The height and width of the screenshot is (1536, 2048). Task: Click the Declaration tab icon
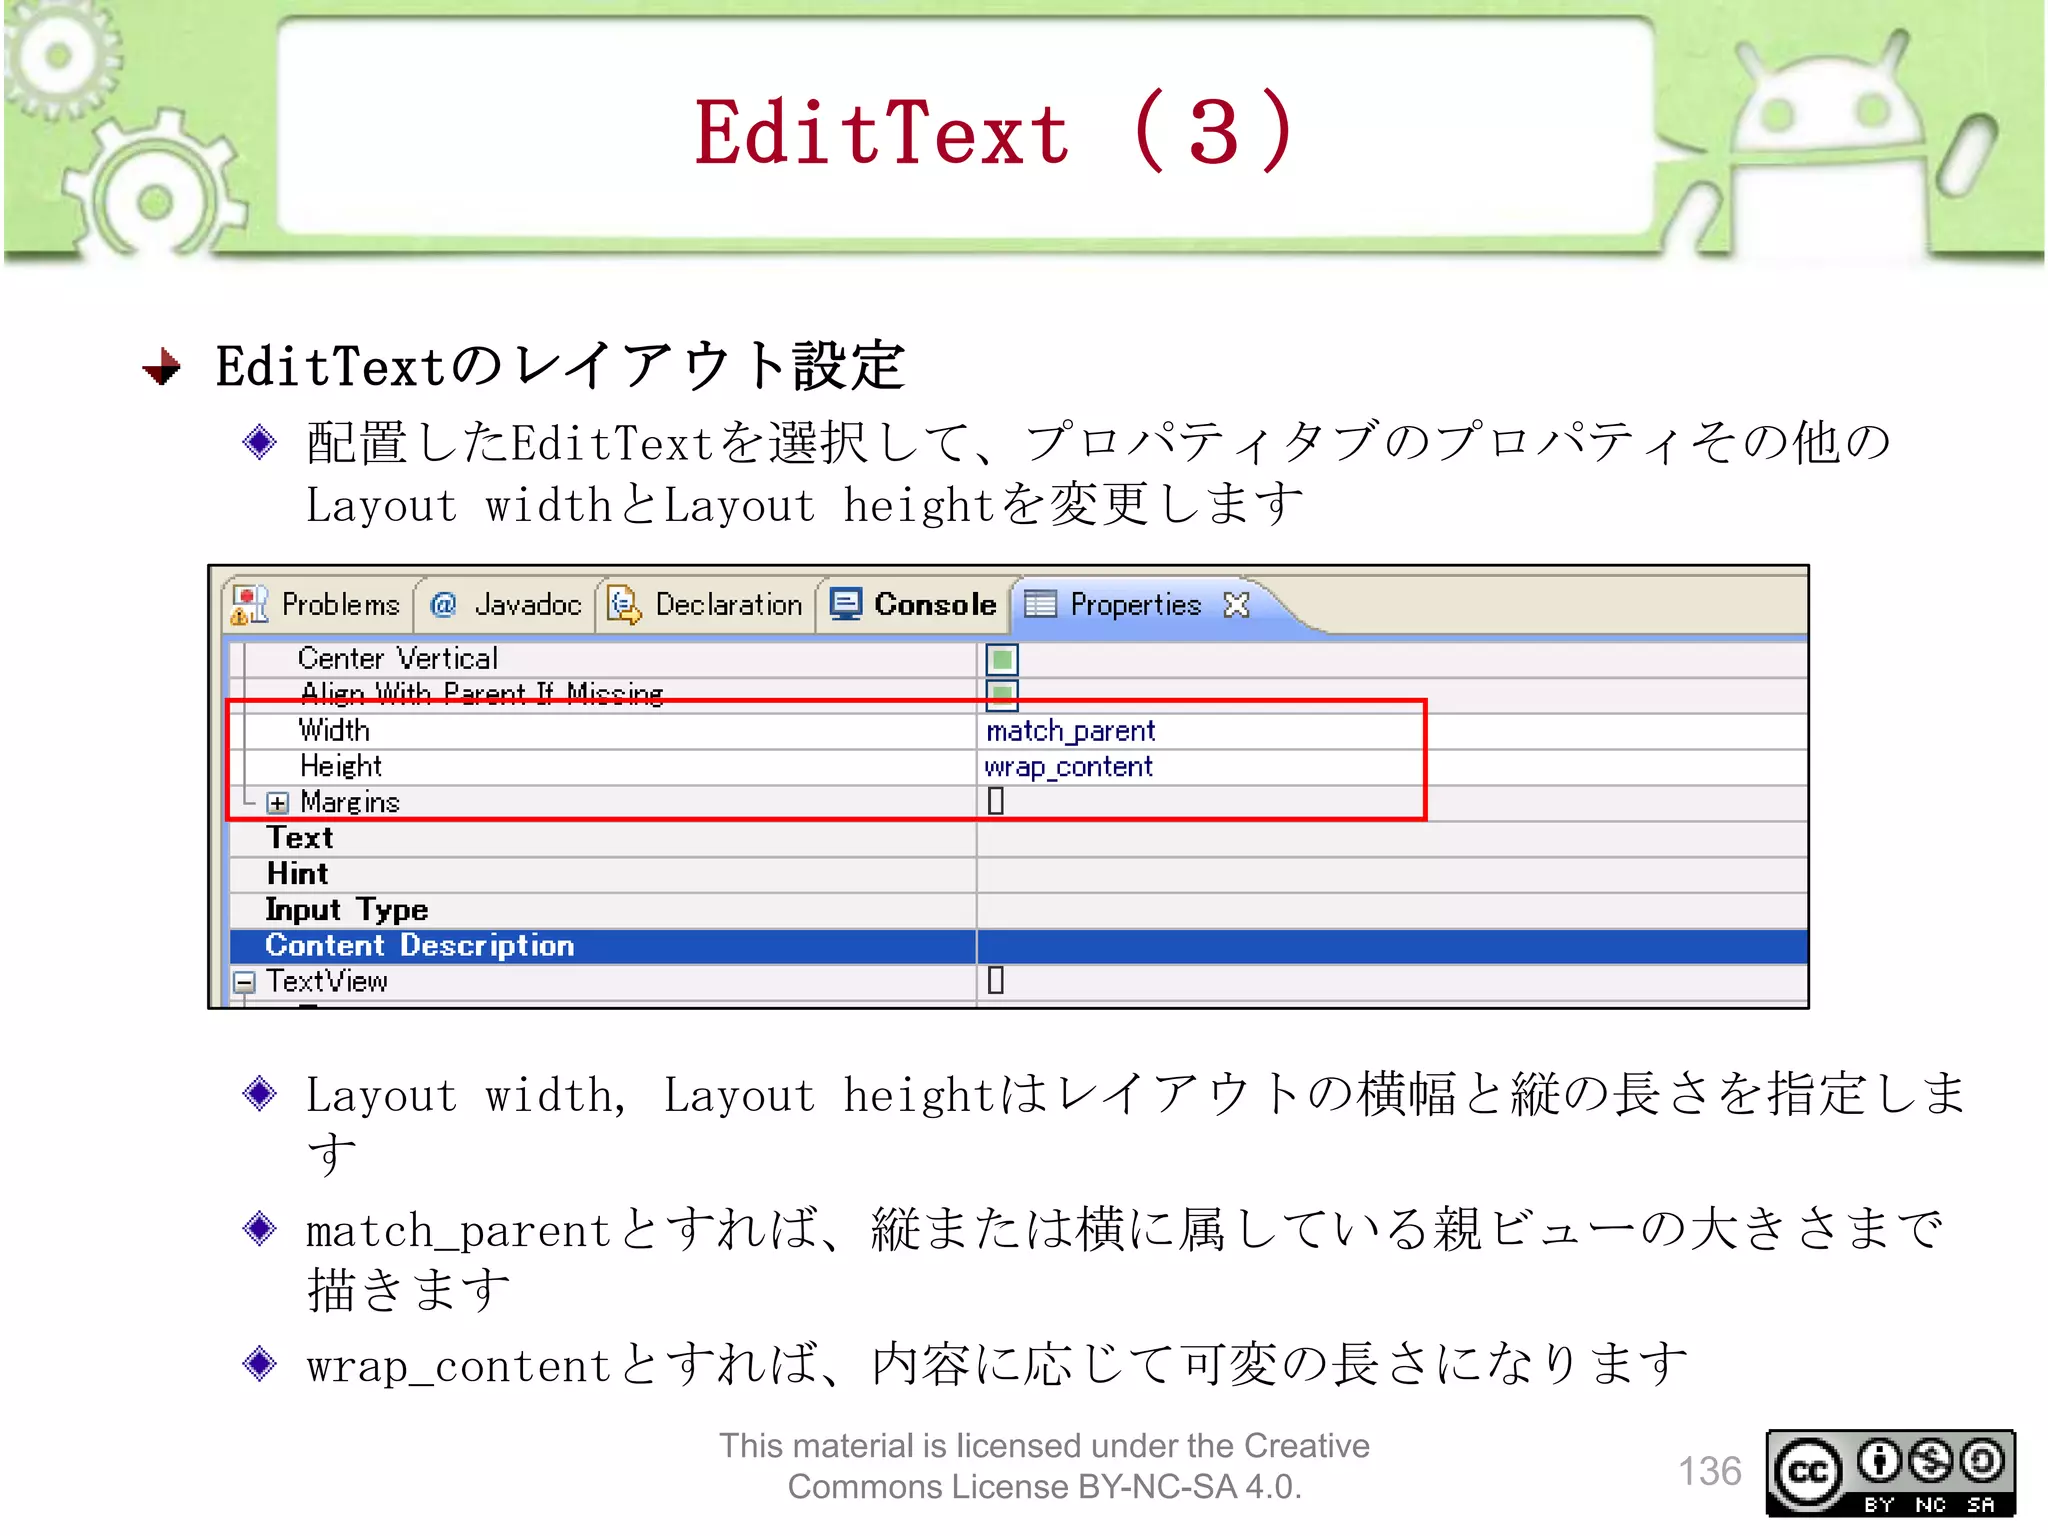click(x=625, y=605)
